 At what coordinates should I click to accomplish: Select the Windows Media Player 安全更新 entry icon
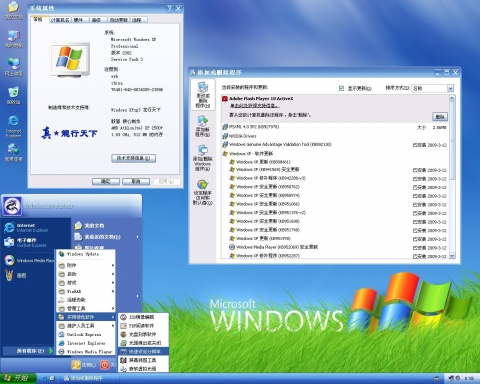coord(232,247)
